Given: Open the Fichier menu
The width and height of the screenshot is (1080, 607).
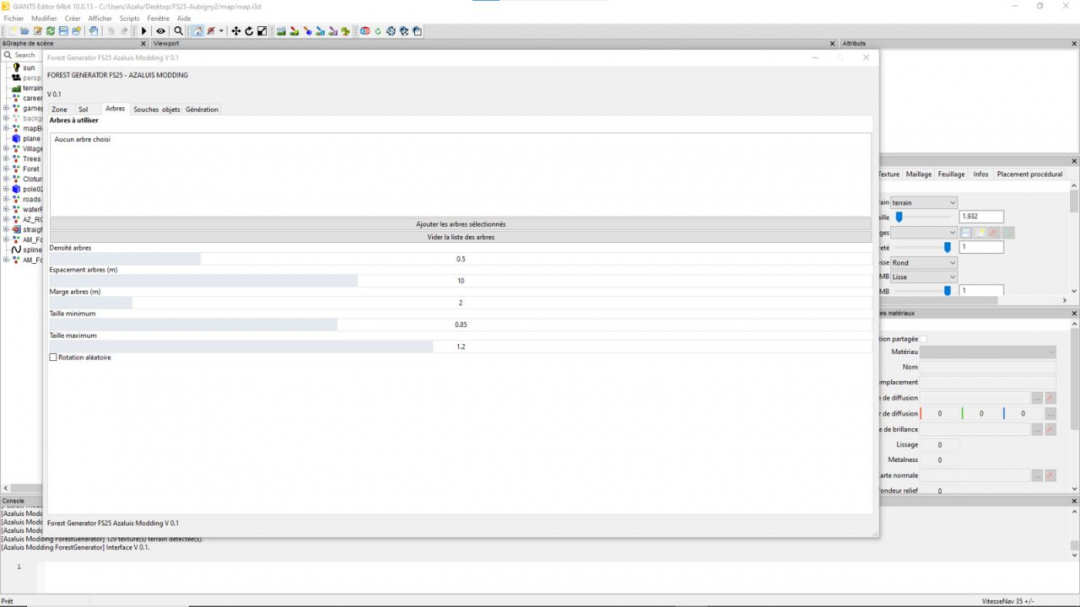Looking at the screenshot, I should (x=14, y=19).
